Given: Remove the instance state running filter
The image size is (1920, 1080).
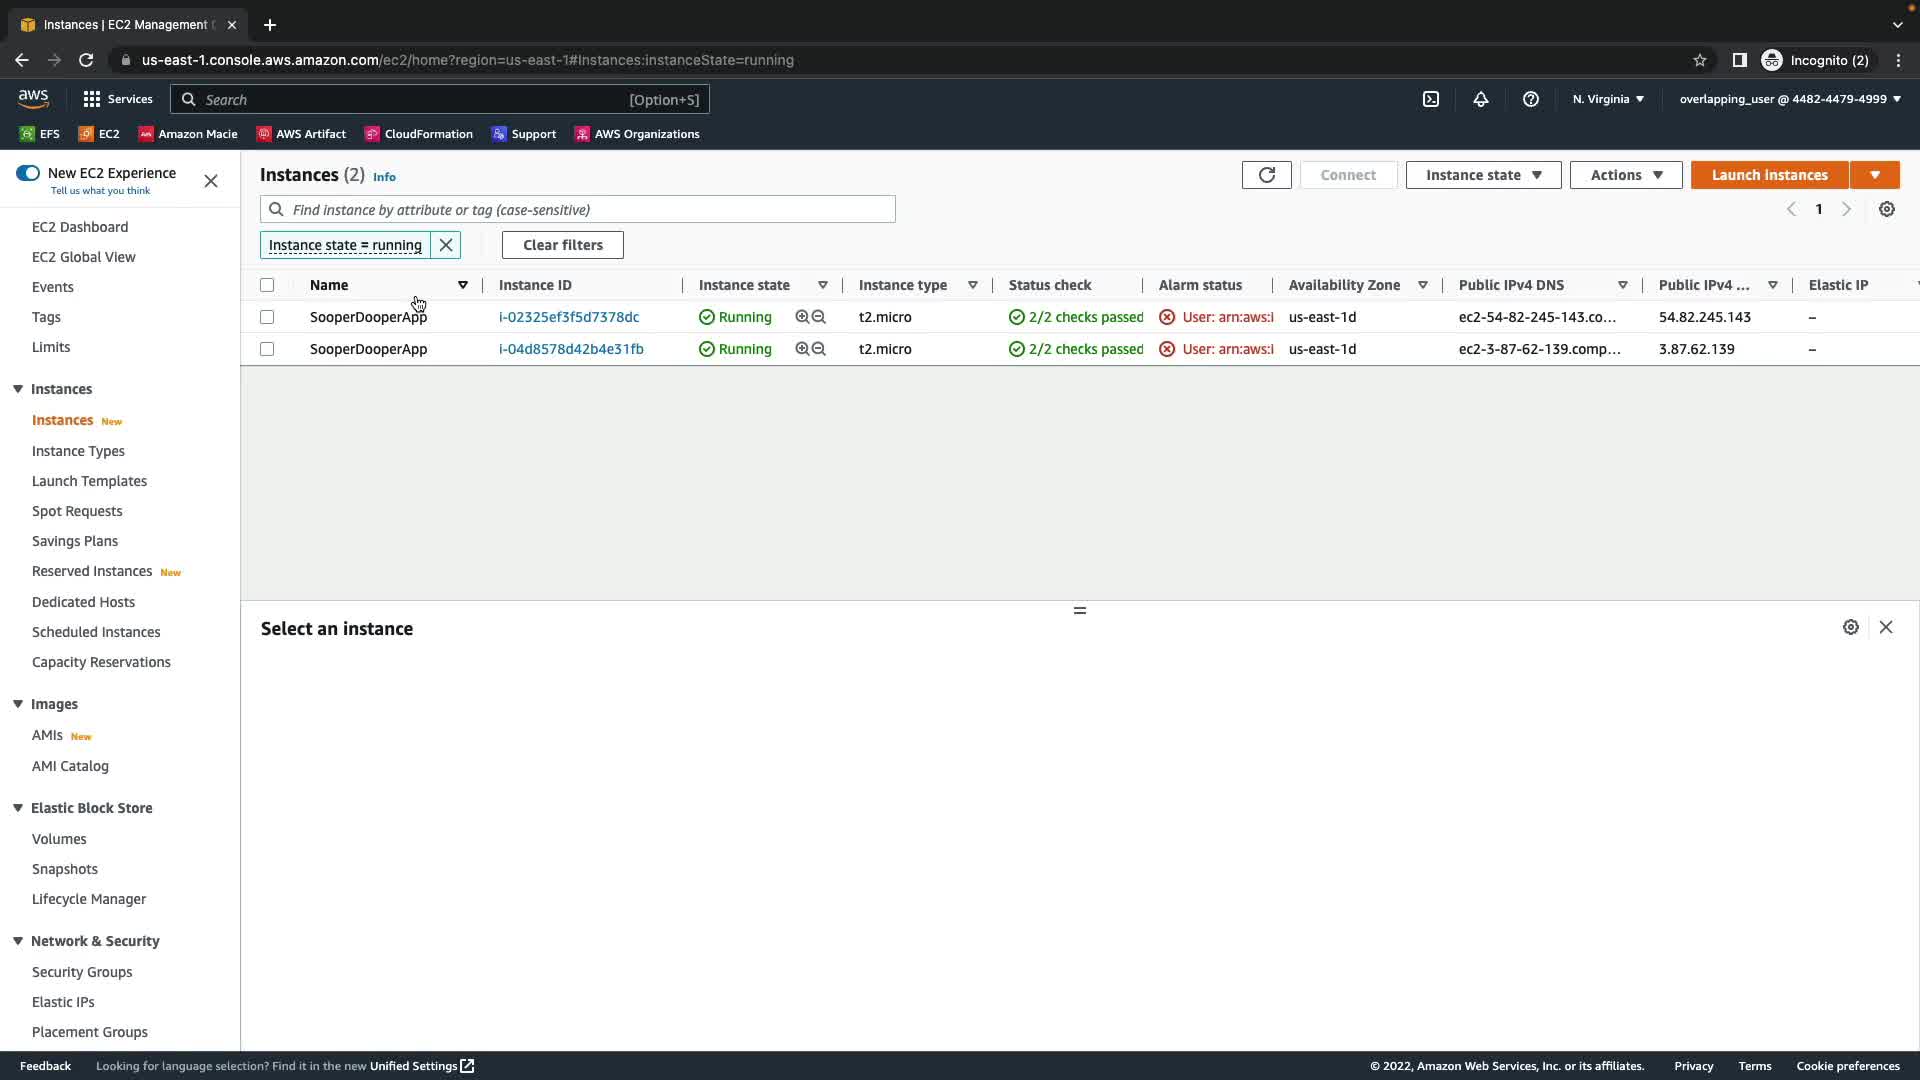Looking at the screenshot, I should (x=446, y=245).
